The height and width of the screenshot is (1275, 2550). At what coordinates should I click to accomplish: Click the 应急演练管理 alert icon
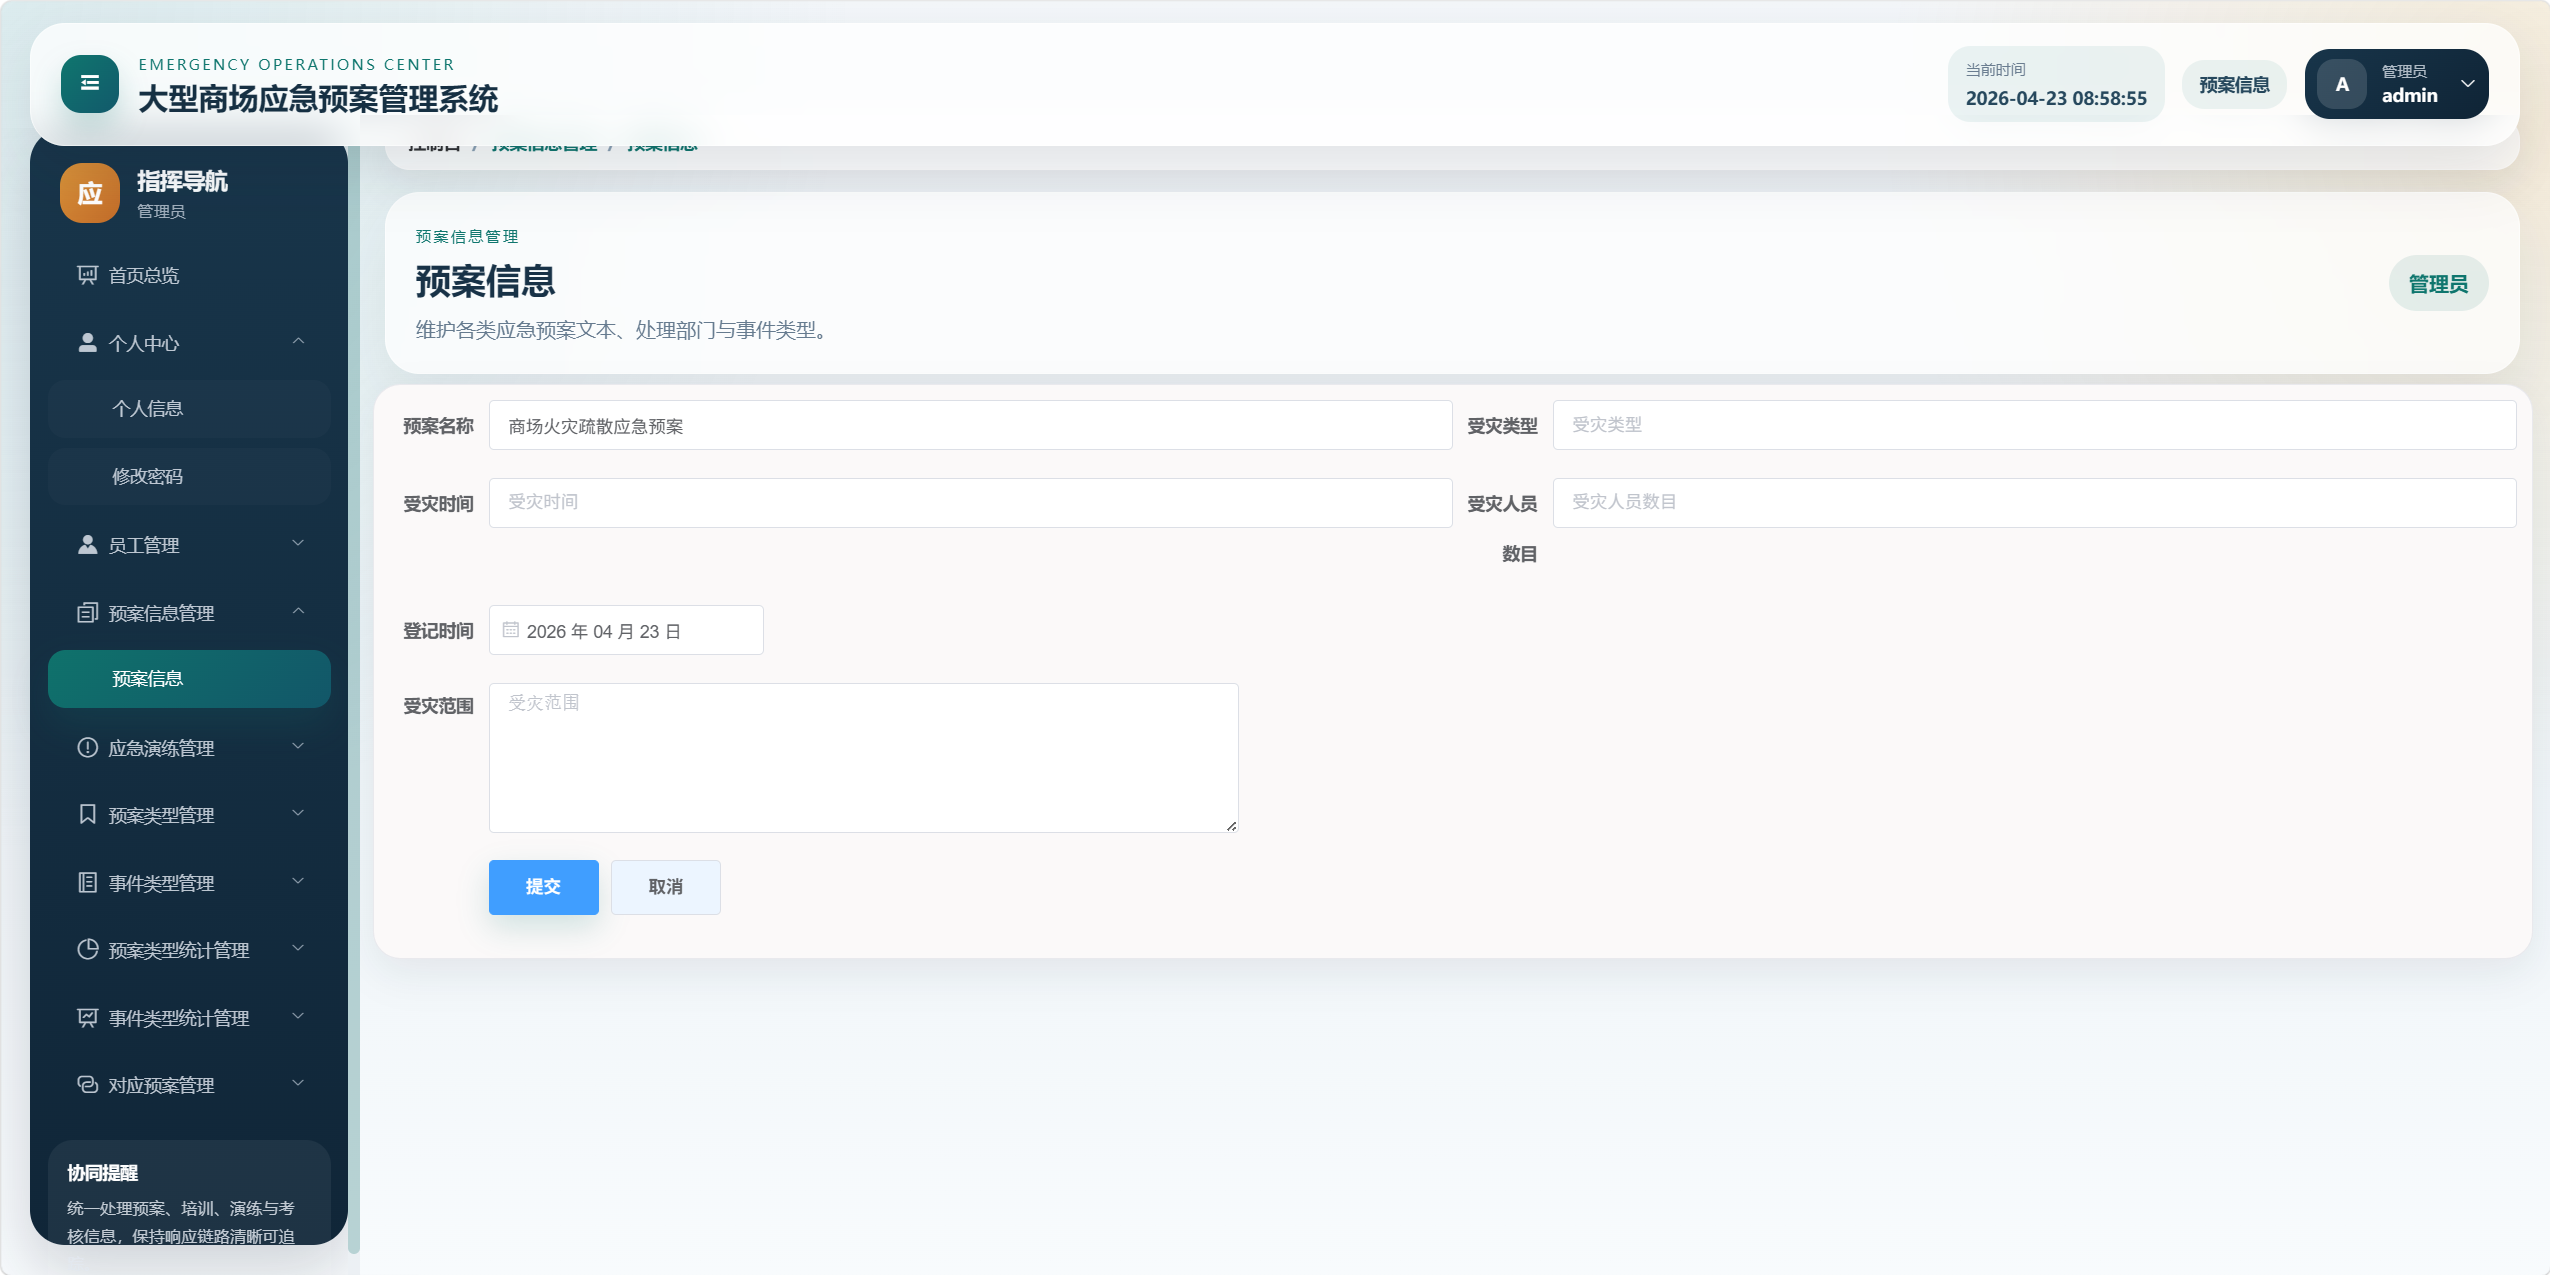pyautogui.click(x=88, y=748)
